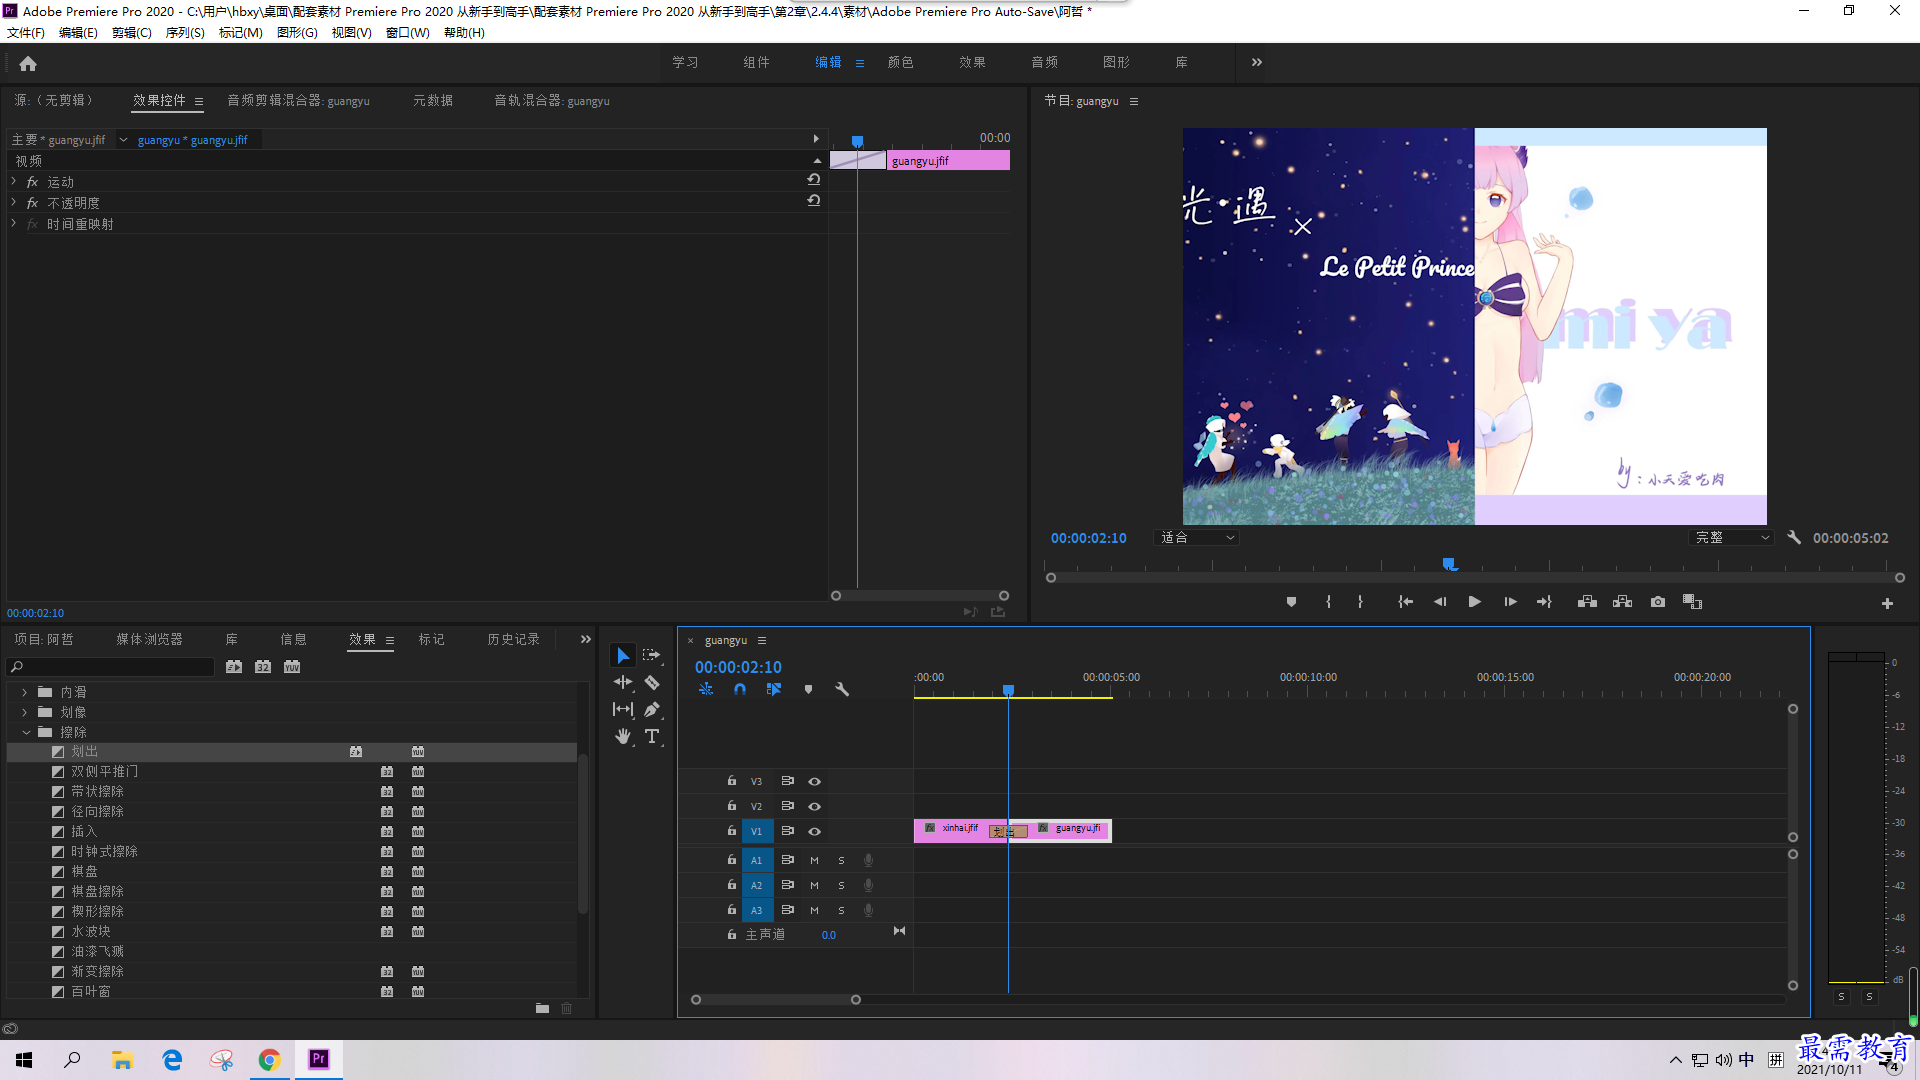Screen dimensions: 1920x1080
Task: Select the Selection tool arrow
Action: tap(623, 656)
